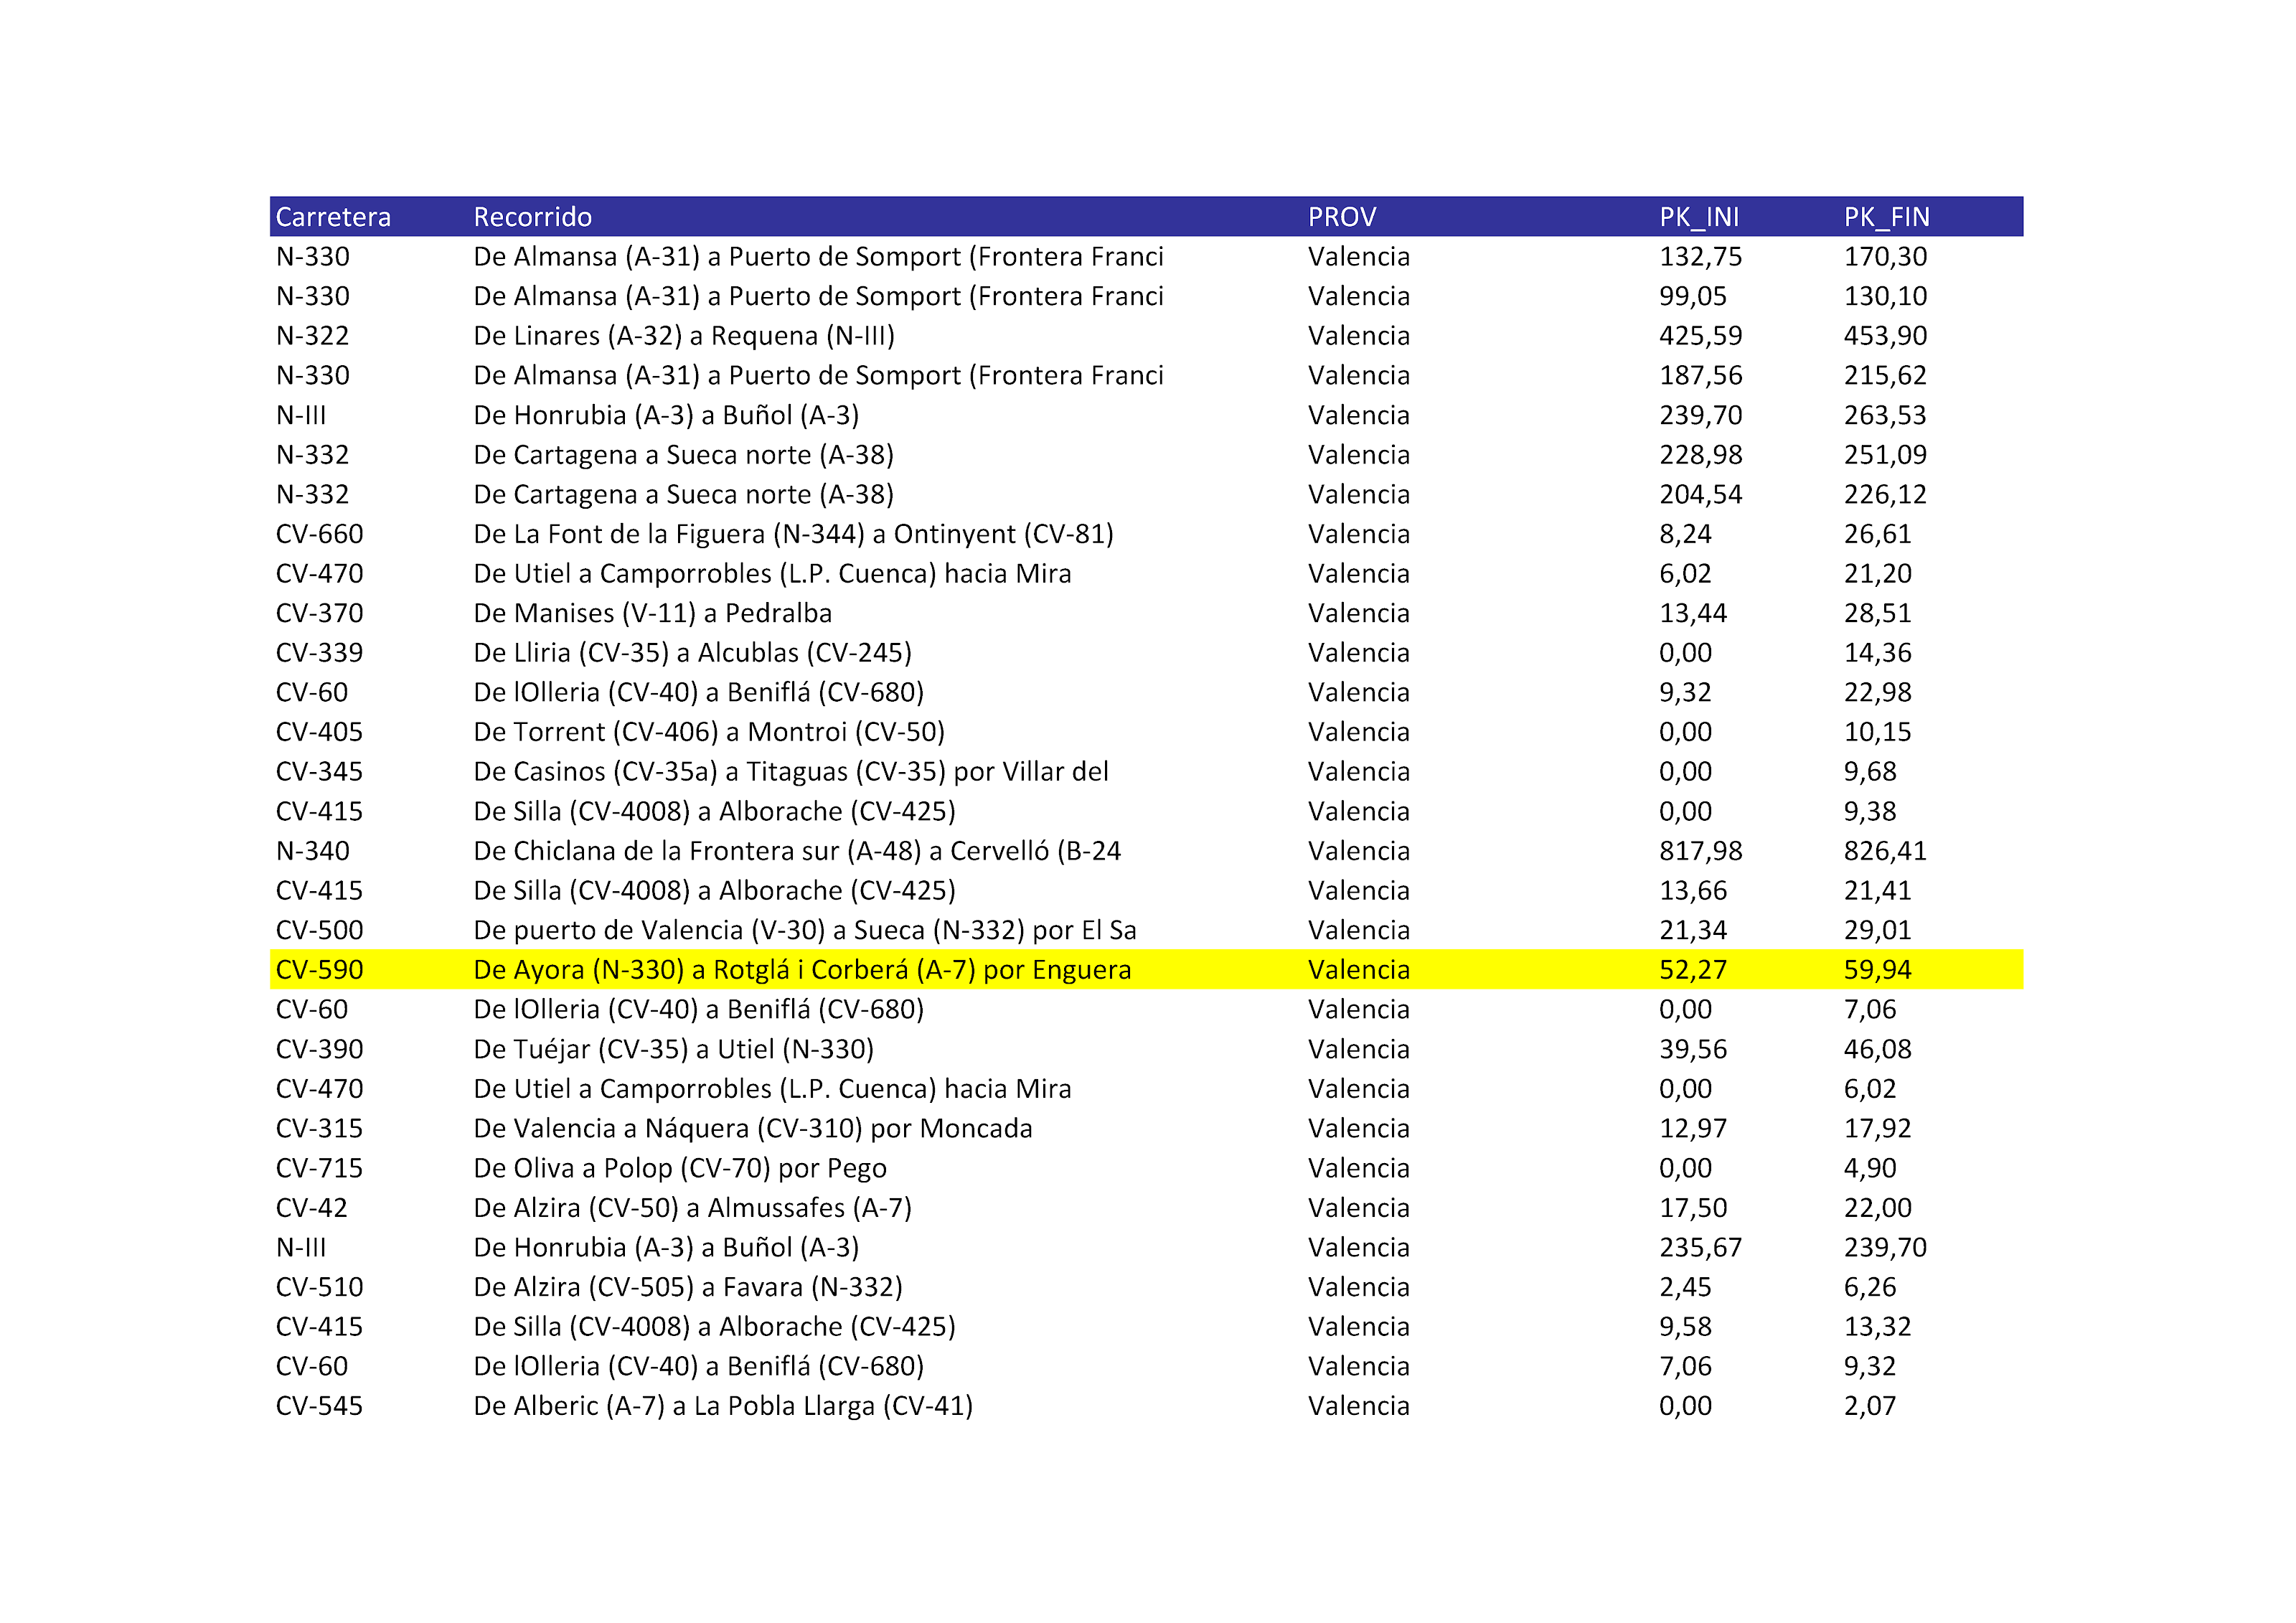Screen dimensions: 2296x1623
Task: Click PK_FIN value 46,08
Action: click(x=1878, y=1049)
